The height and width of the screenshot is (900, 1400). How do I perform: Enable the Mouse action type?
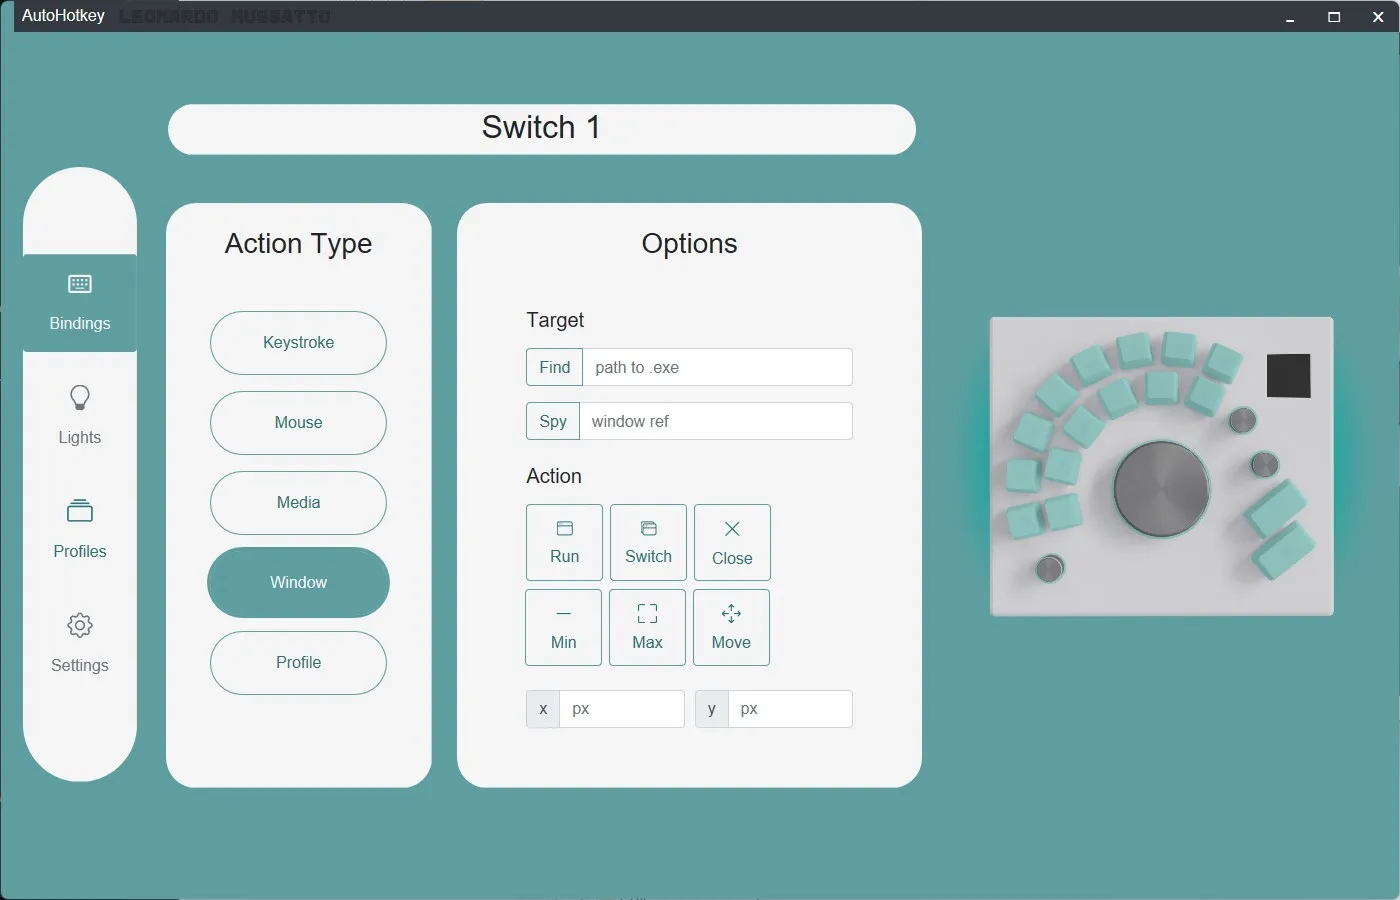[x=297, y=423]
